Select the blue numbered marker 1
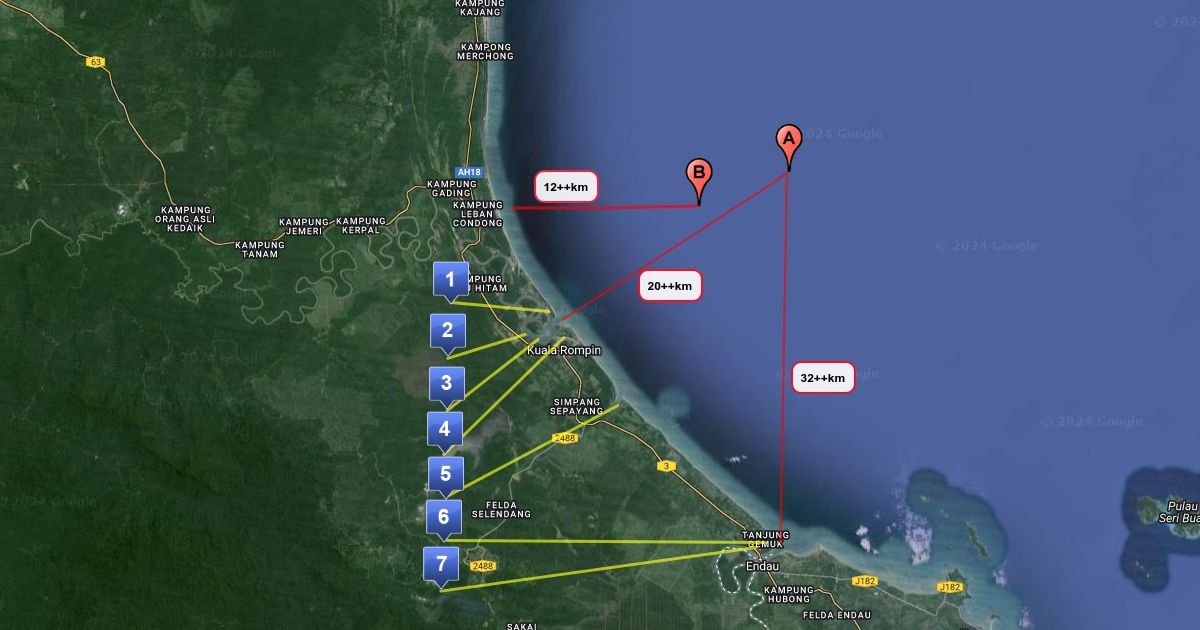The height and width of the screenshot is (630, 1200). [450, 280]
